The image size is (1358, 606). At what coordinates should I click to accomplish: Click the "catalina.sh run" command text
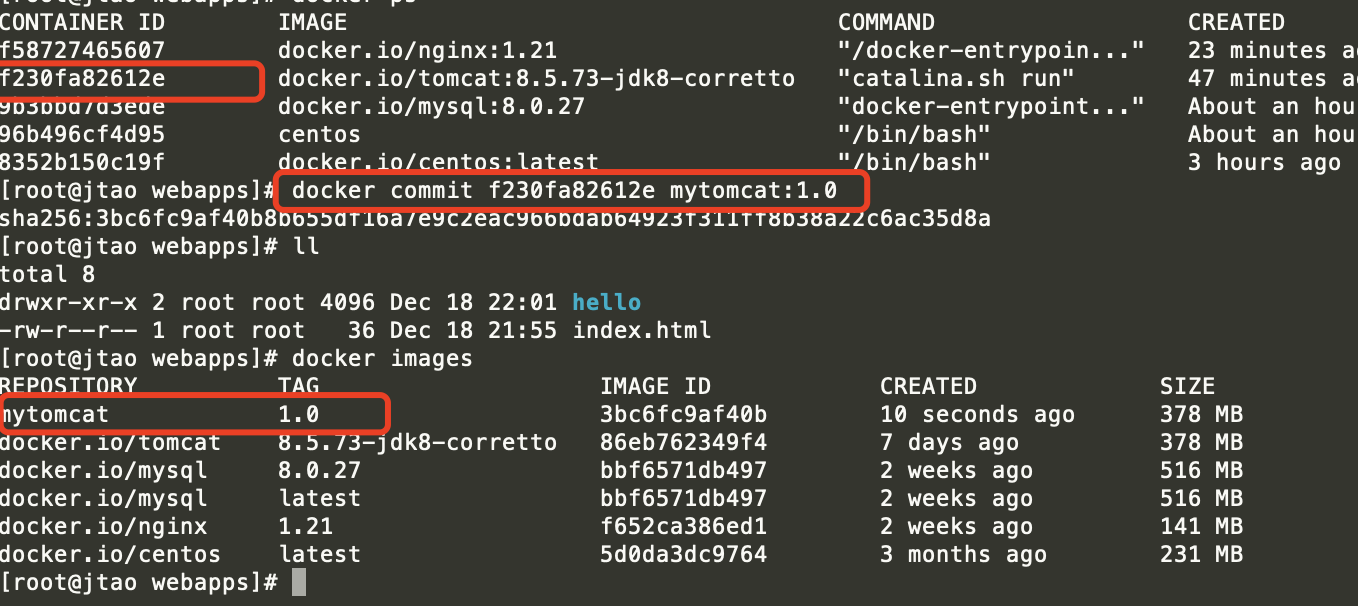point(956,79)
